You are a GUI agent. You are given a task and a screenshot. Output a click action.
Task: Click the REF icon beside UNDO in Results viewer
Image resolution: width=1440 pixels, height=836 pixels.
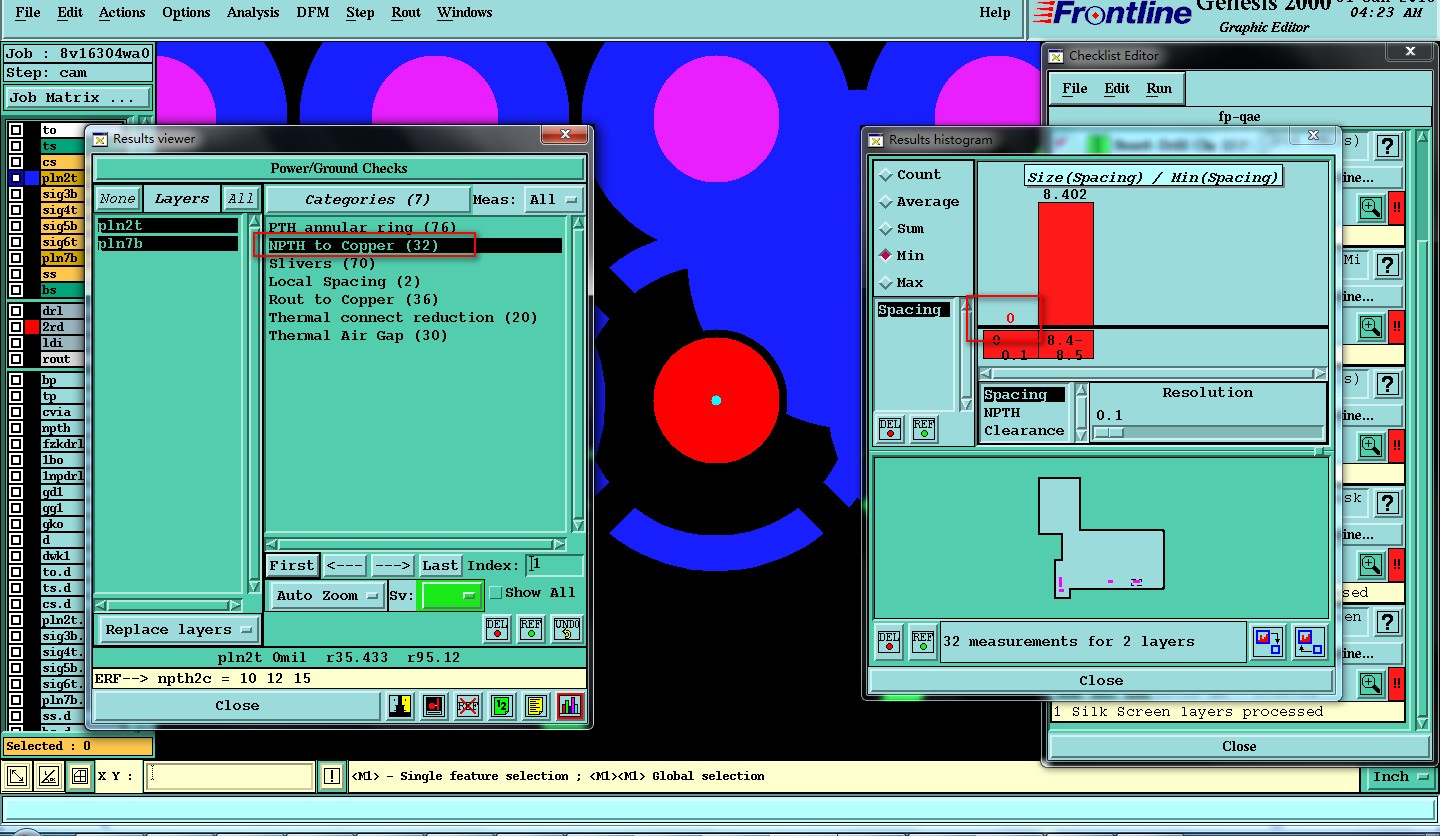(531, 629)
